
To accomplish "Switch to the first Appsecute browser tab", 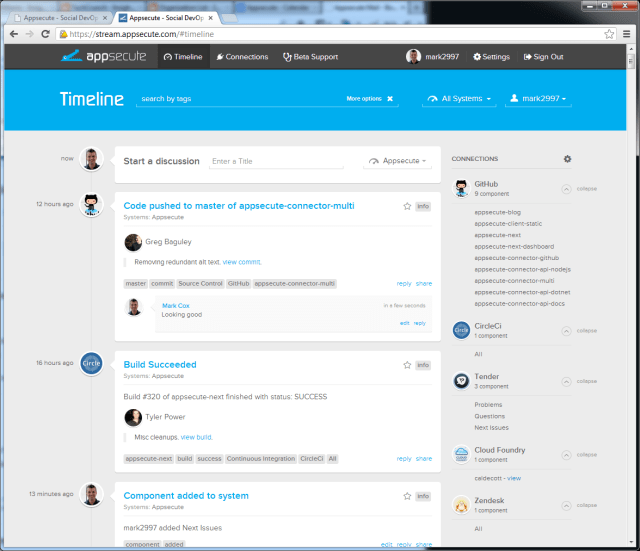I will tap(60, 18).
